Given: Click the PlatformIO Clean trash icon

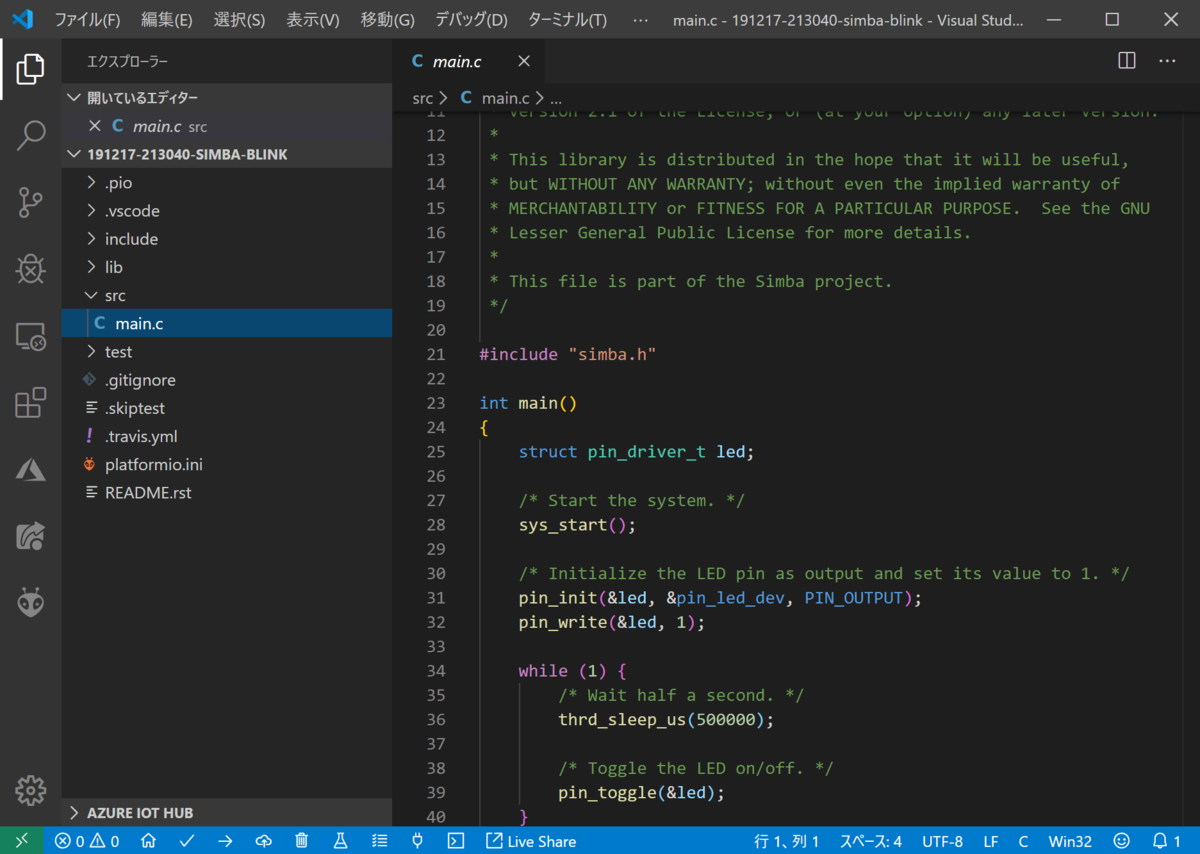Looking at the screenshot, I should [302, 841].
